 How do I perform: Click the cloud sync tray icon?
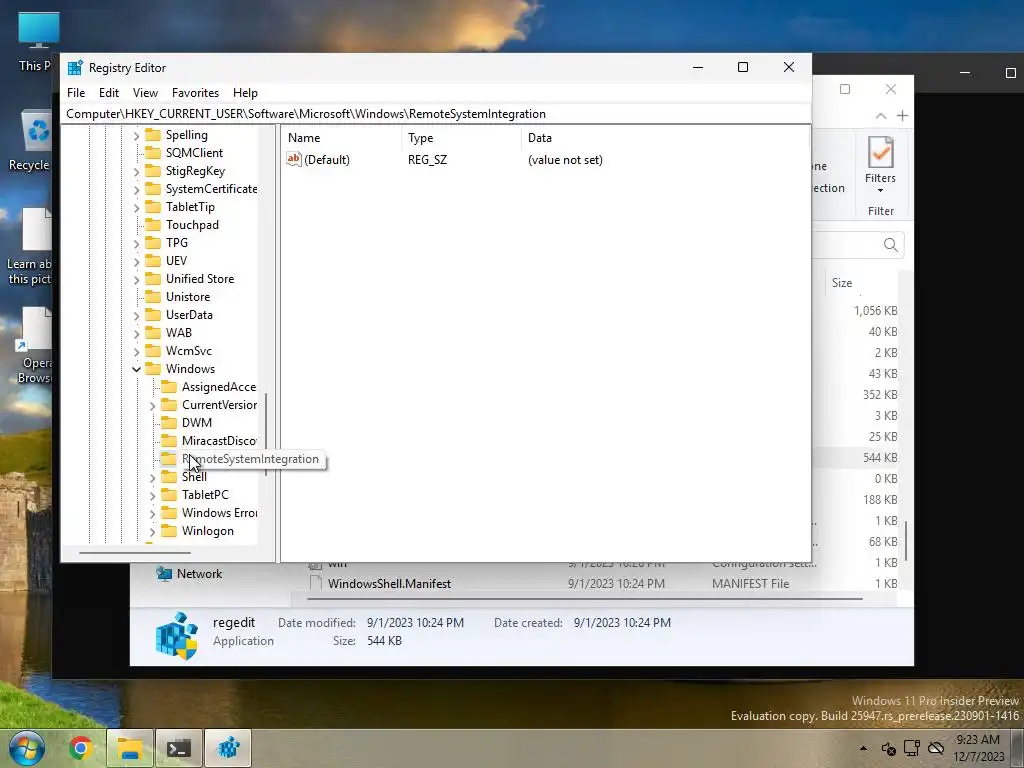pyautogui.click(x=936, y=748)
